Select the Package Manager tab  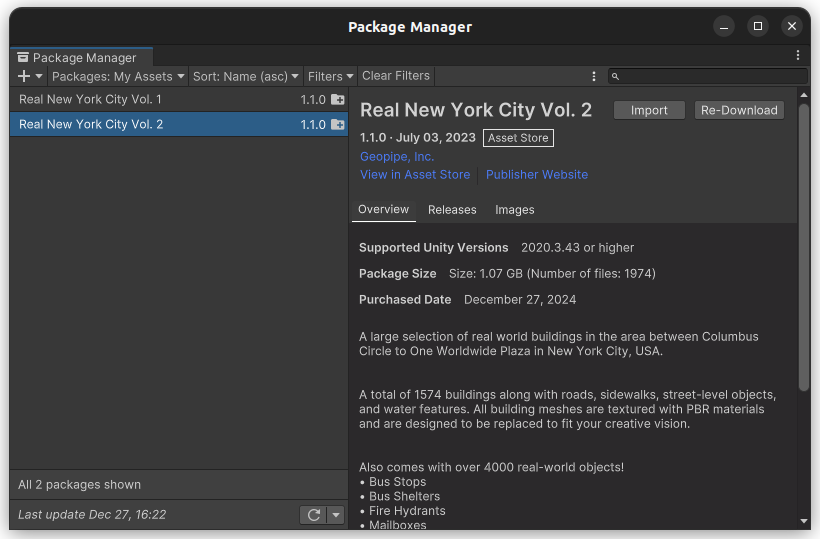coord(82,57)
